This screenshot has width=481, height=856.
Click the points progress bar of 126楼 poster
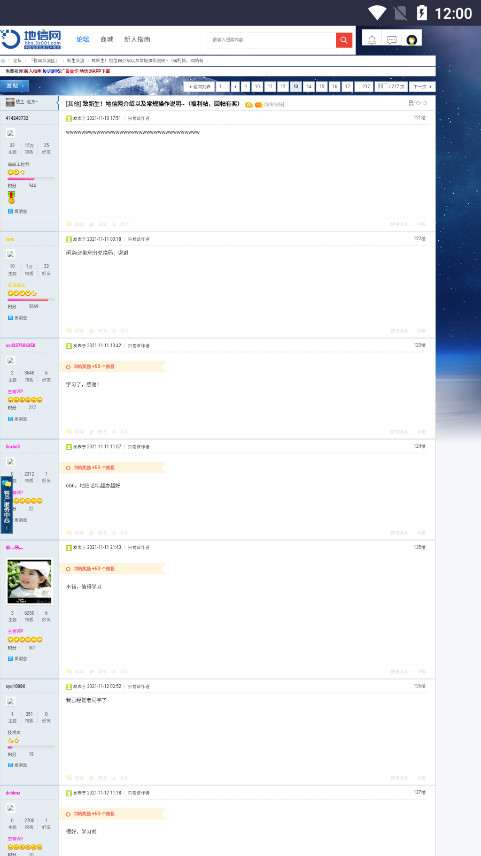[x=31, y=747]
